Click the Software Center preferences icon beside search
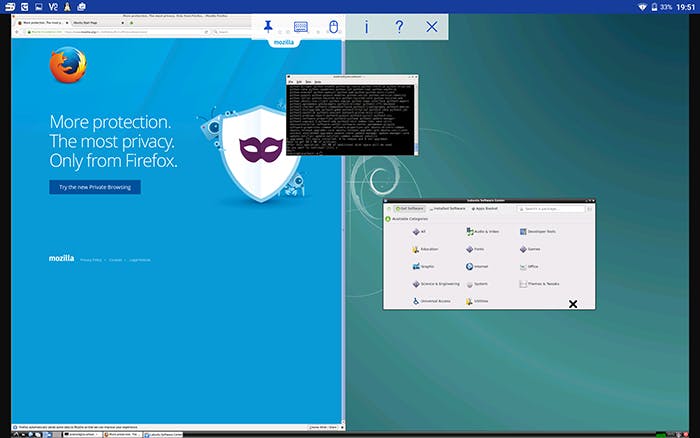Image resolution: width=700 pixels, height=438 pixels. tap(589, 209)
